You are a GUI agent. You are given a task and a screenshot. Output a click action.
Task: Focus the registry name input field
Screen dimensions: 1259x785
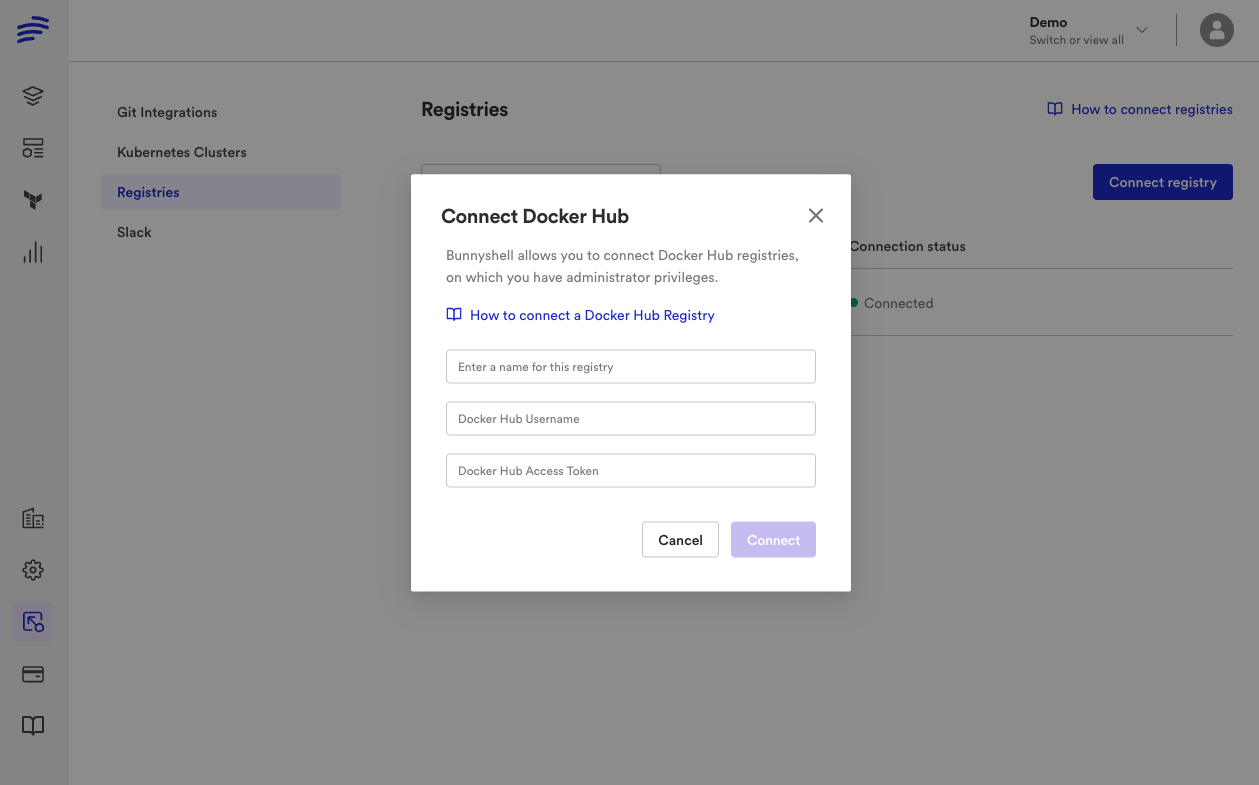pos(631,367)
